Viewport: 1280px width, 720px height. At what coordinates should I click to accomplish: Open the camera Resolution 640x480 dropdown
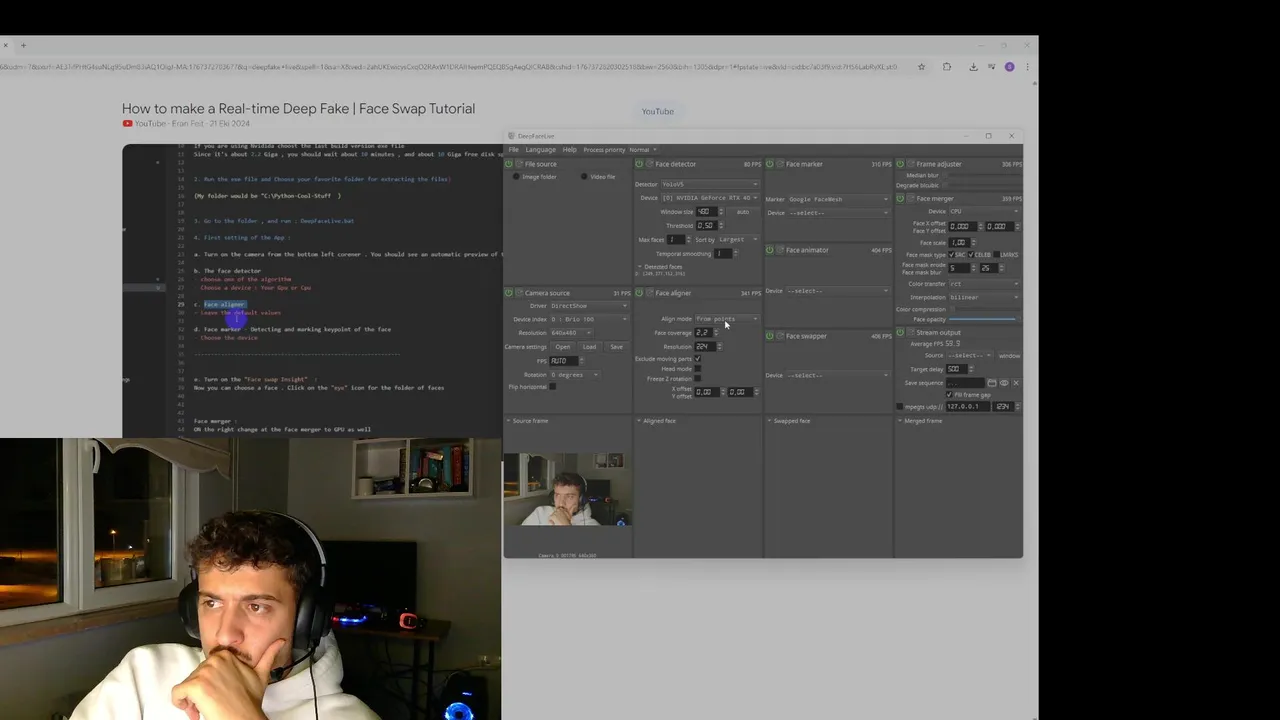click(571, 333)
